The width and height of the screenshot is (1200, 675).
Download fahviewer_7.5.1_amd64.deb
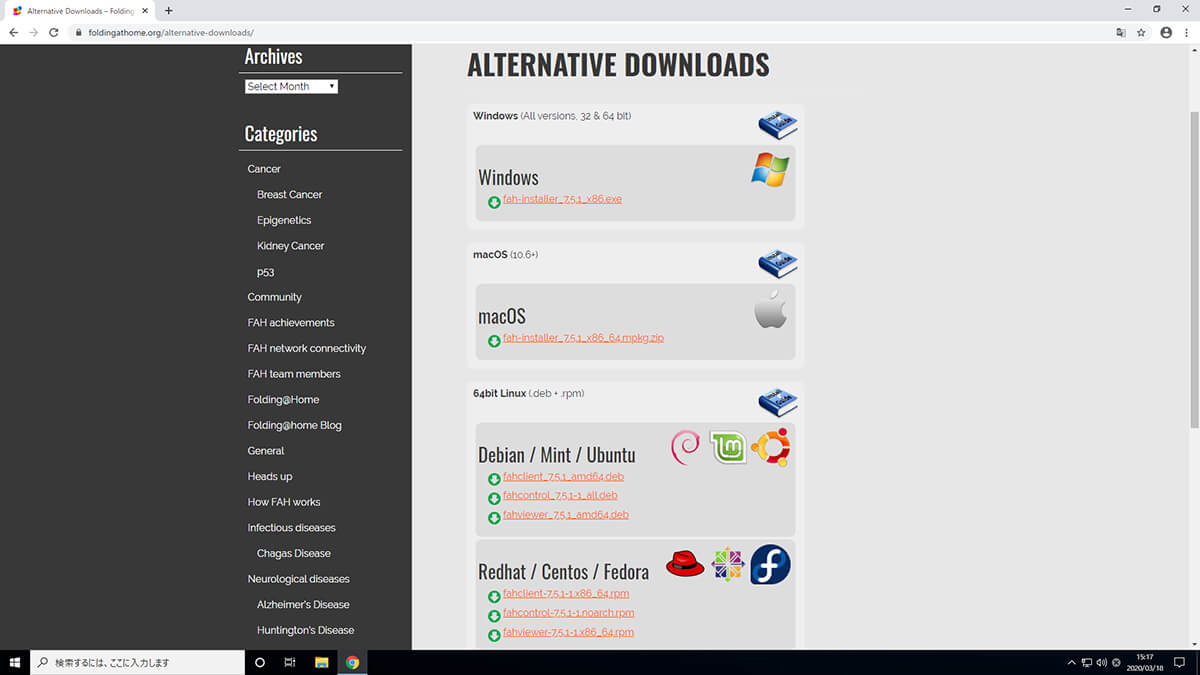point(566,515)
